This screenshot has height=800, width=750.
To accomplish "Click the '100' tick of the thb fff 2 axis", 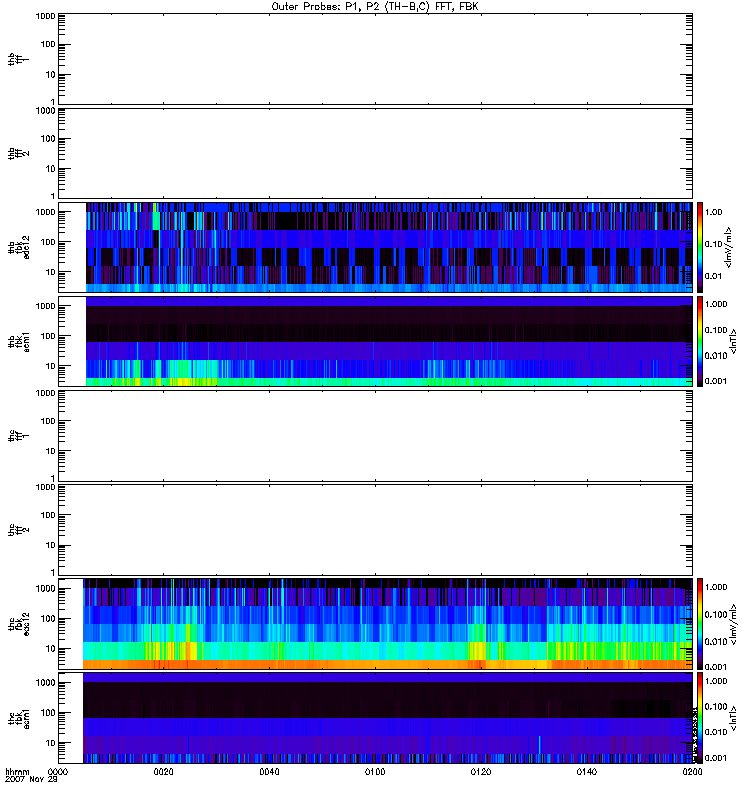I will tap(48, 139).
